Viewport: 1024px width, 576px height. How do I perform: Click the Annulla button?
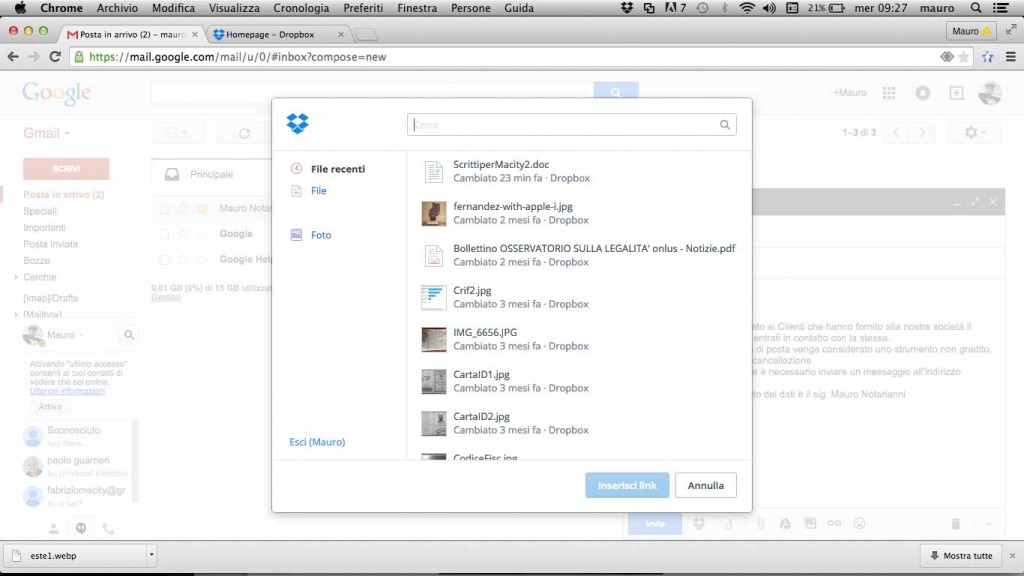[705, 485]
